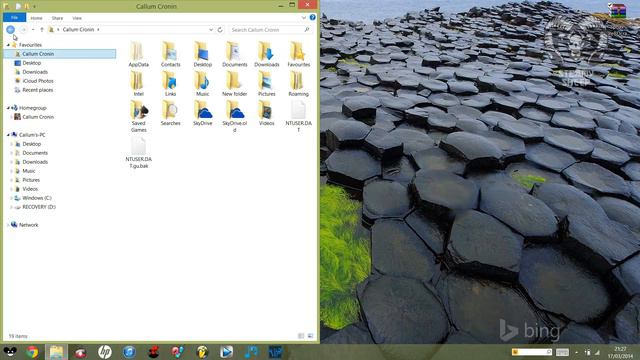The image size is (640, 360).
Task: Open recent locations dropdown arrow
Action: tap(33, 29)
